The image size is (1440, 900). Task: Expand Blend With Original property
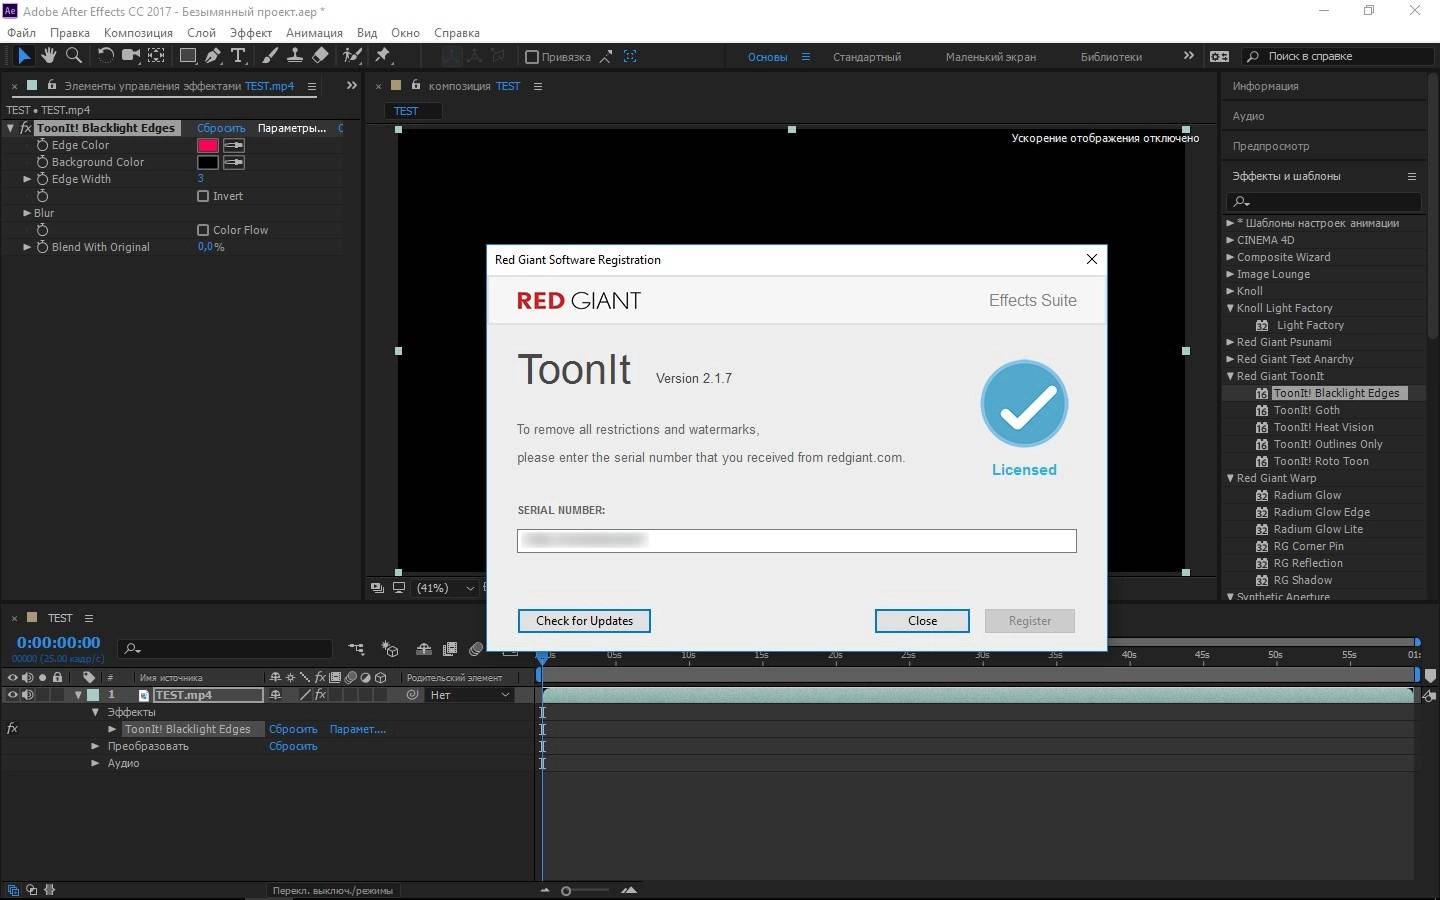pos(27,247)
